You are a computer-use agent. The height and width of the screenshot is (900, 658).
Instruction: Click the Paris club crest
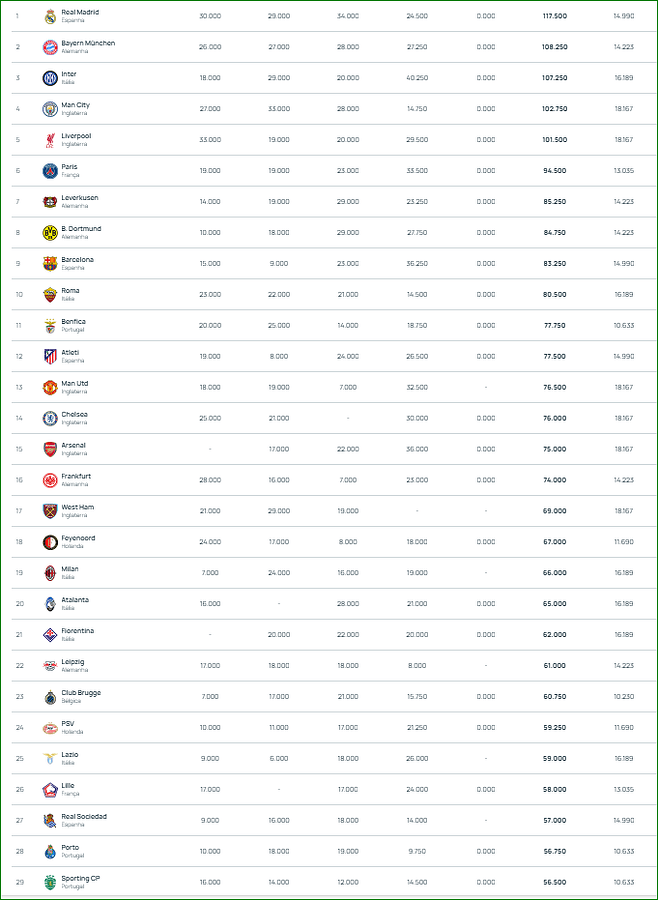pyautogui.click(x=51, y=171)
